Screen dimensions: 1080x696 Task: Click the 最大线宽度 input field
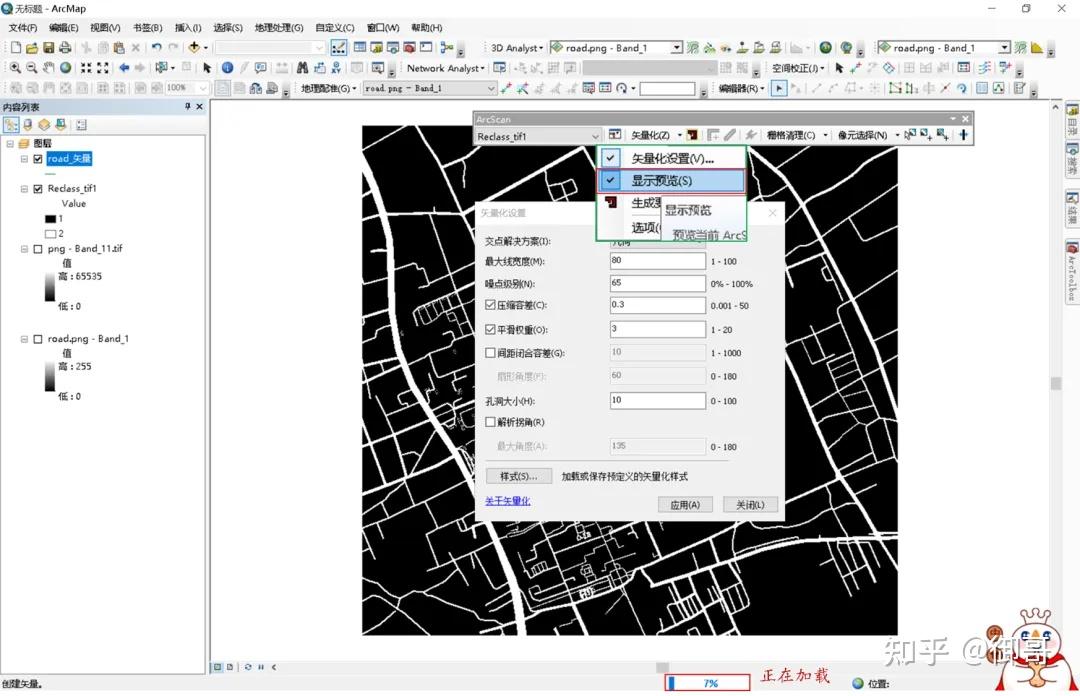(657, 261)
